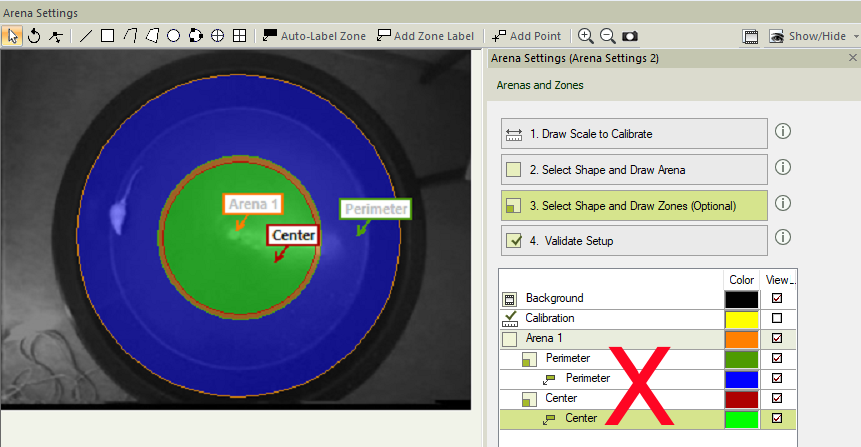Click the Center label on image
The image size is (861, 447).
tap(293, 236)
